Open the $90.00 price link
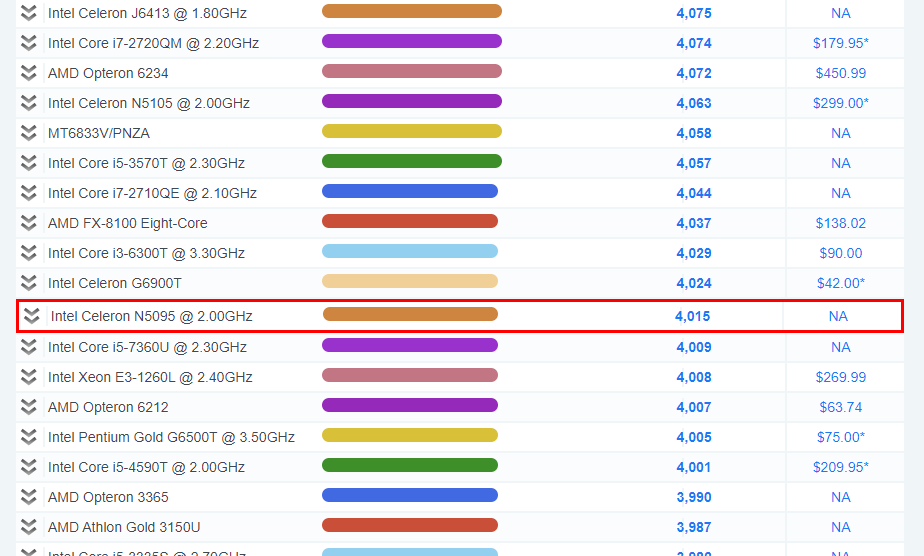This screenshot has height=556, width=924. point(840,253)
